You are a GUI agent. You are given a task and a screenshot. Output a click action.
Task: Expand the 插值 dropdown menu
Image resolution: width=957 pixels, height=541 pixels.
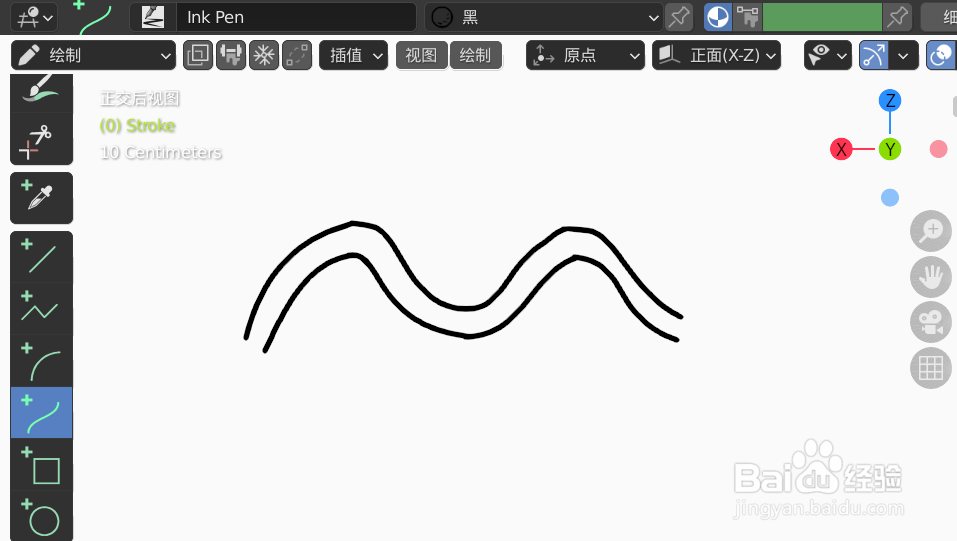click(353, 56)
